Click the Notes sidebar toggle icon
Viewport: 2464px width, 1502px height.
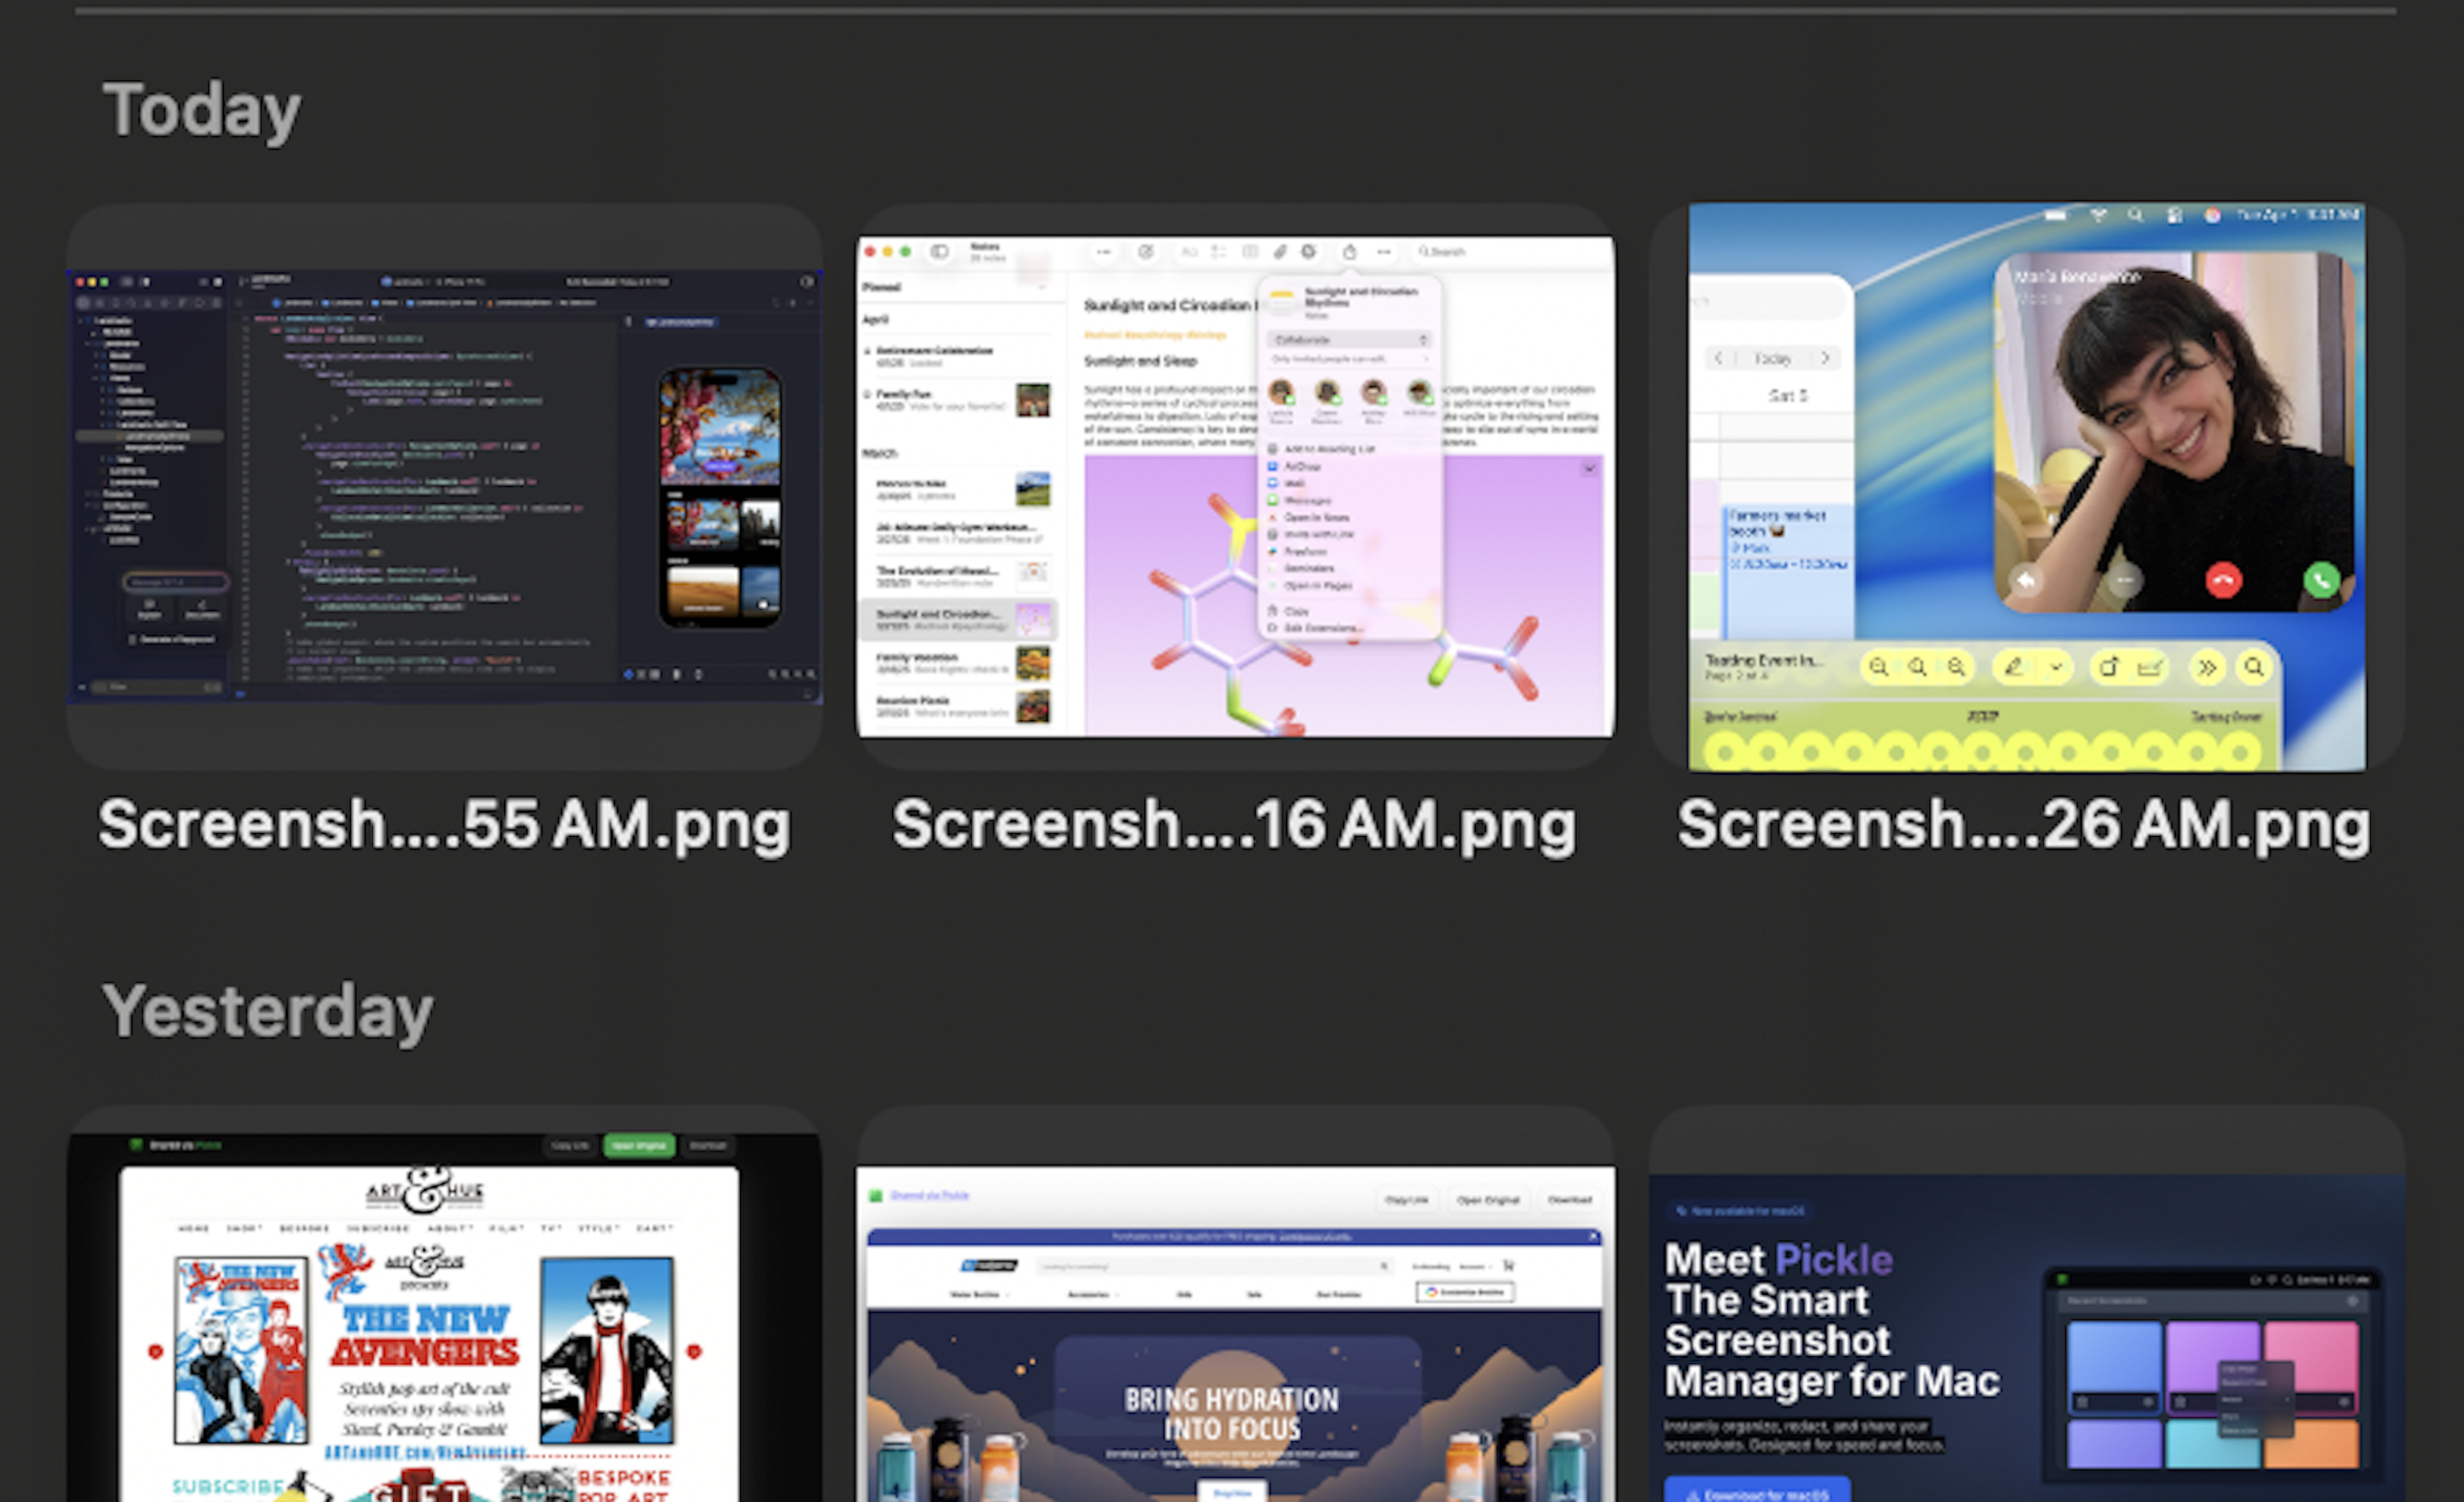pyautogui.click(x=939, y=252)
